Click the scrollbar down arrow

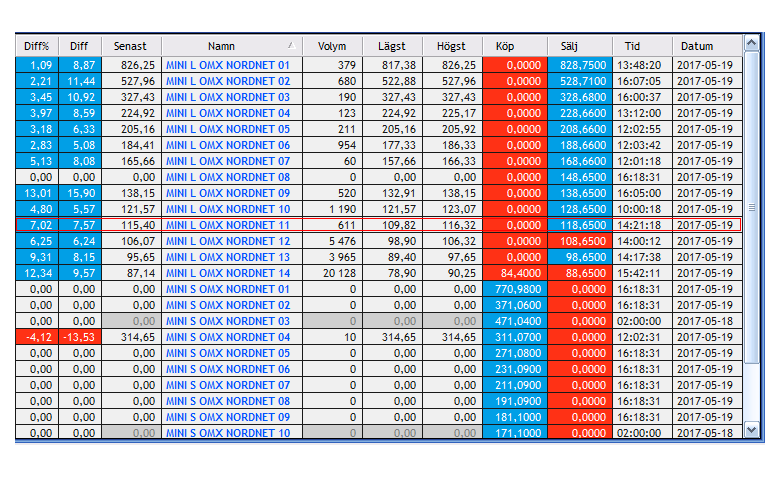tap(752, 431)
